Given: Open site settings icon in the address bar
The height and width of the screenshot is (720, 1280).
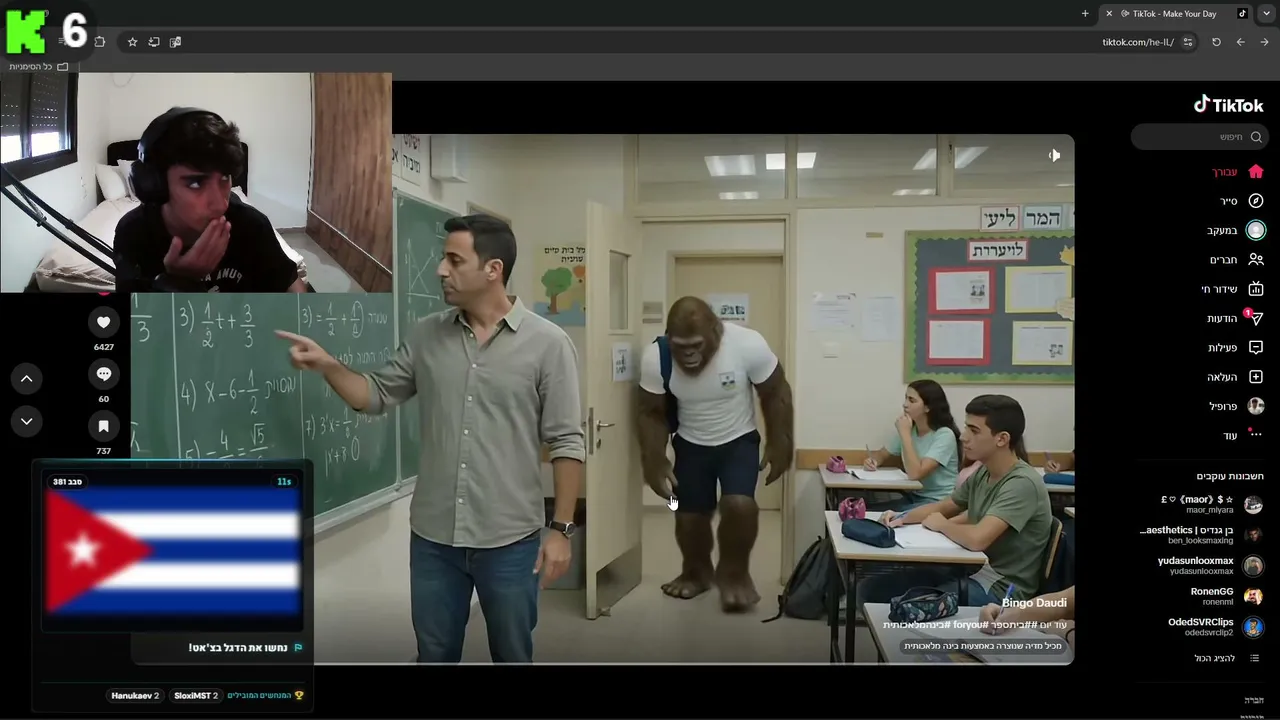Looking at the screenshot, I should [1188, 42].
